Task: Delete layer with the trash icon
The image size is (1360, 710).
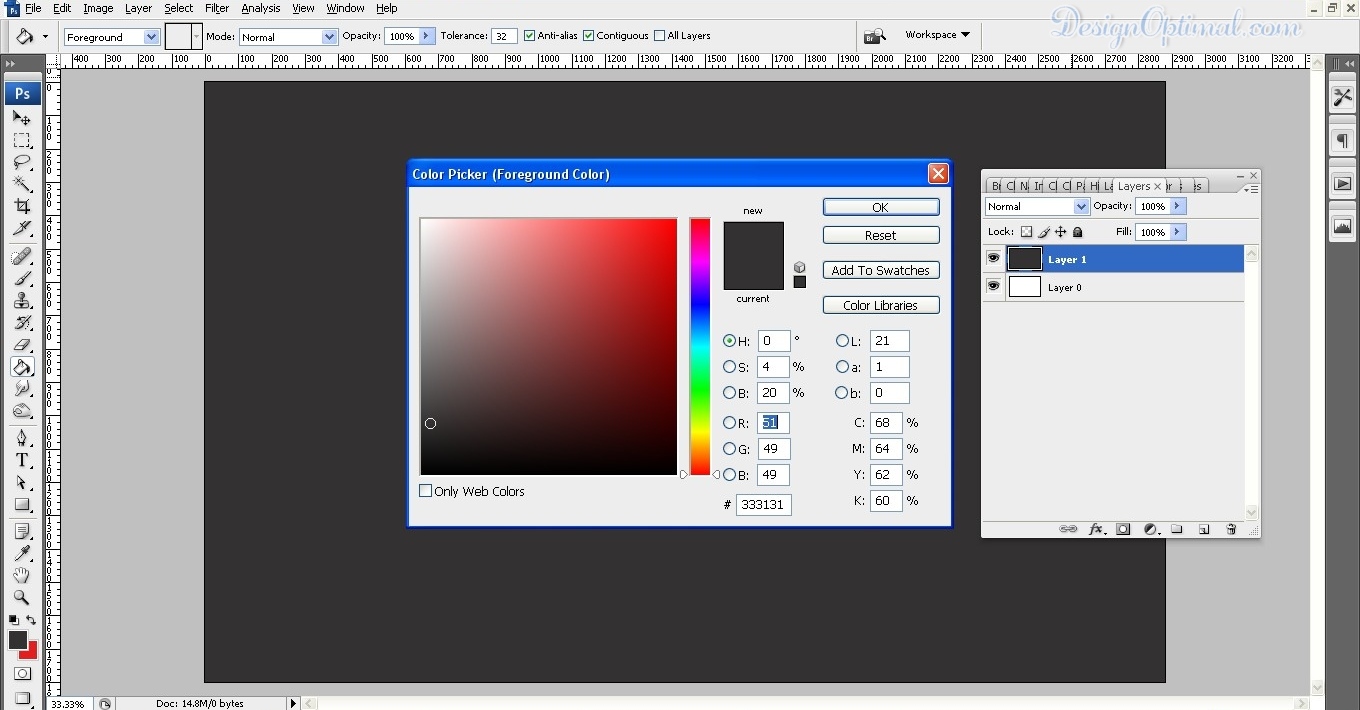Action: 1231,529
